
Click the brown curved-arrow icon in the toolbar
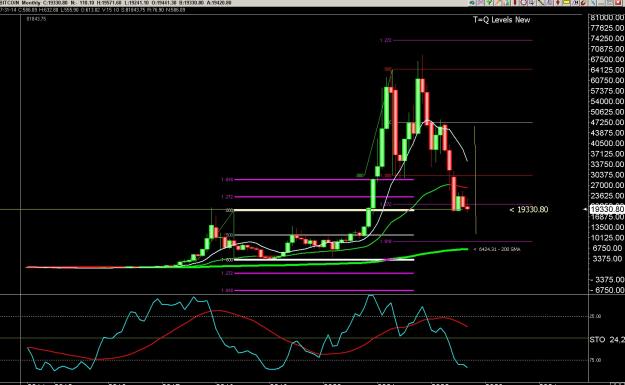point(583,2)
